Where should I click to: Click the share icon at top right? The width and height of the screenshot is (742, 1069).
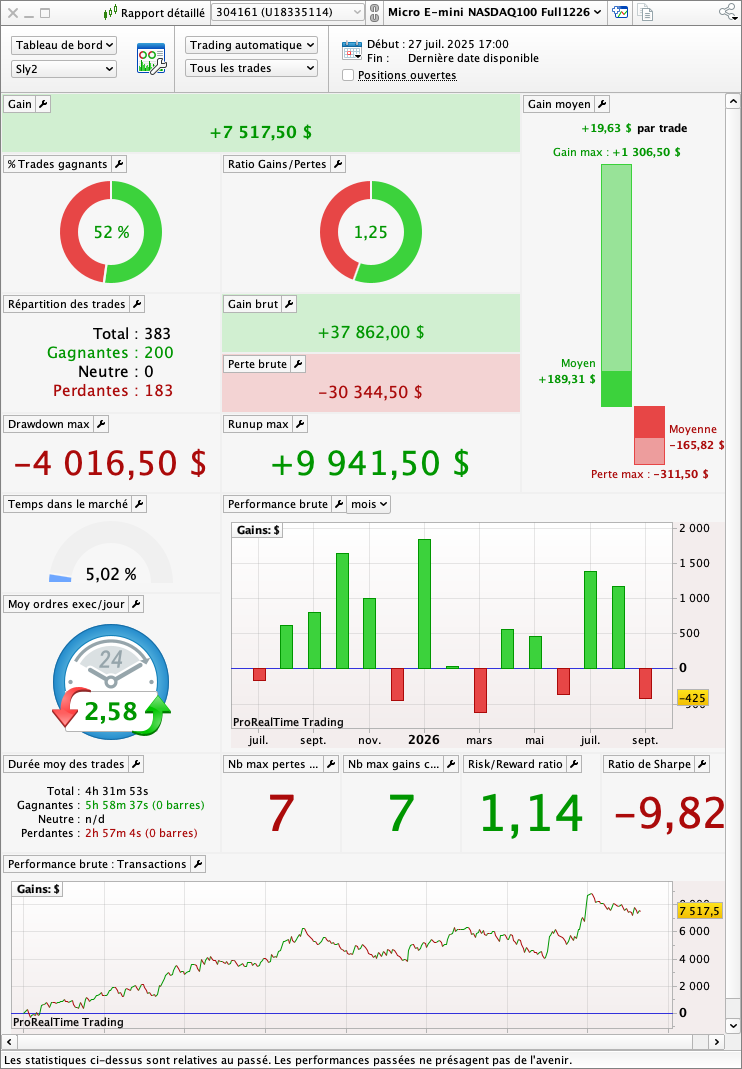point(726,12)
